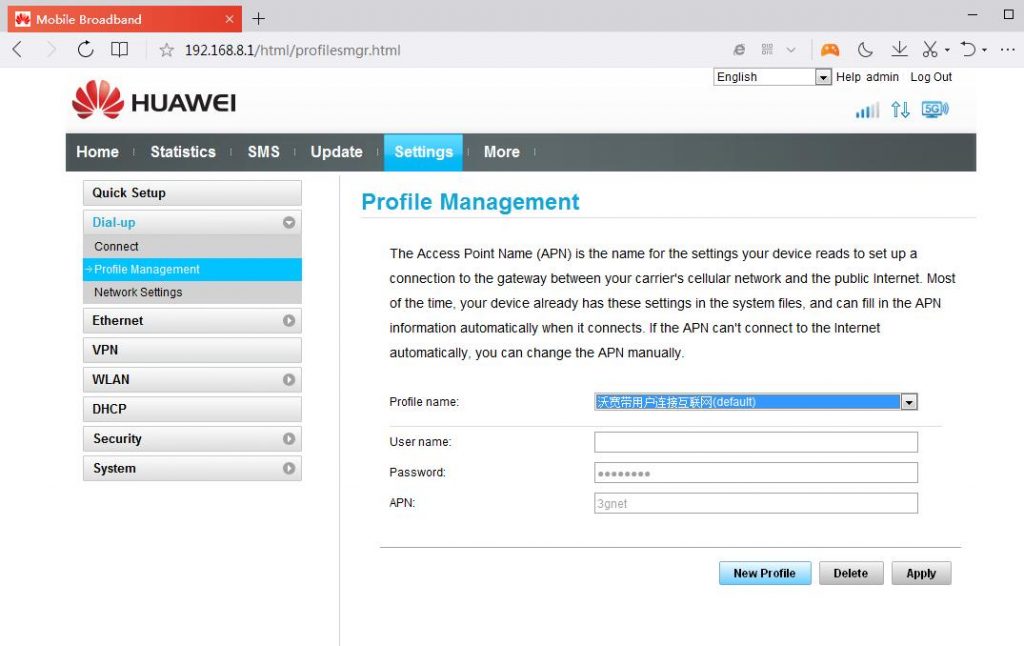Click the Huawei logo

tap(152, 101)
